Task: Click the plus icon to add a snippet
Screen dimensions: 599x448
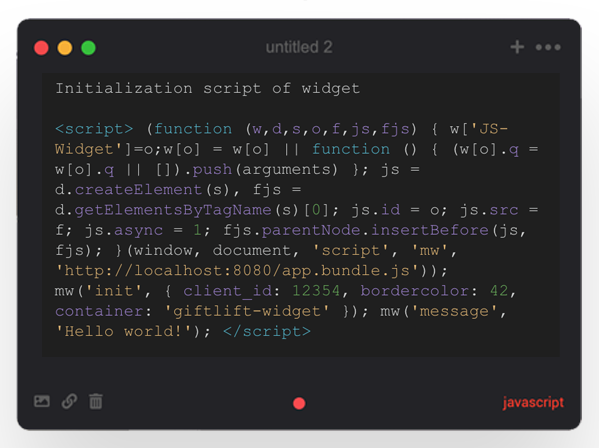Action: click(517, 47)
